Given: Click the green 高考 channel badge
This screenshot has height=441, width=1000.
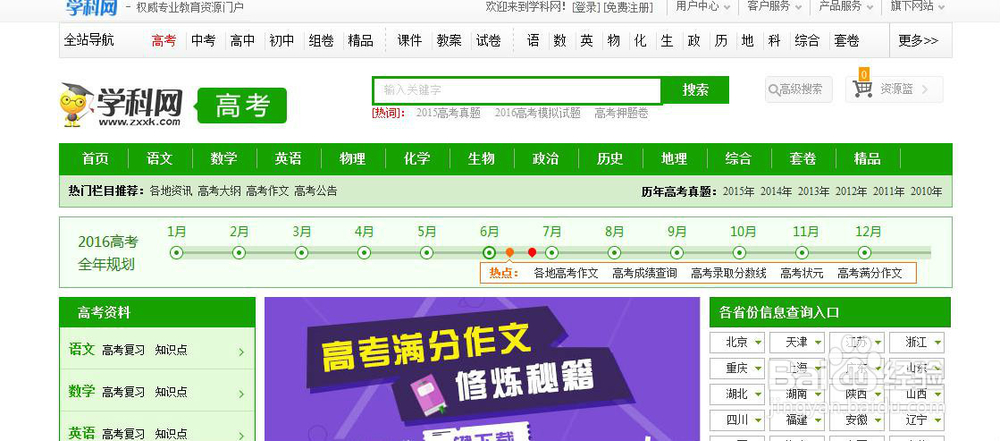Looking at the screenshot, I should point(242,105).
